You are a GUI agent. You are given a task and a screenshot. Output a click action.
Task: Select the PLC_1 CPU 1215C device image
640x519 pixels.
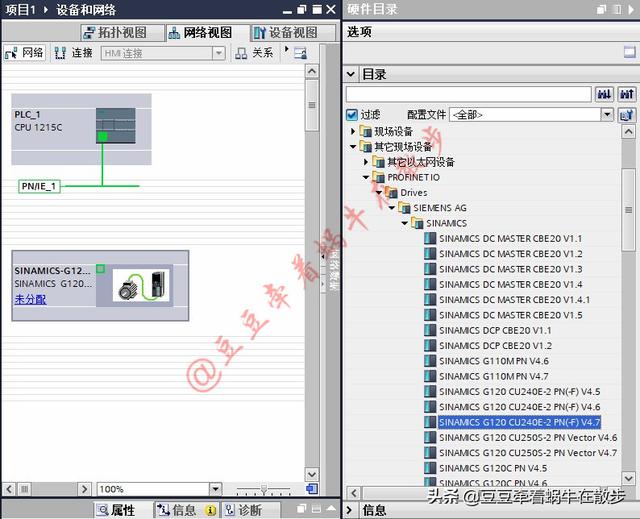(116, 125)
